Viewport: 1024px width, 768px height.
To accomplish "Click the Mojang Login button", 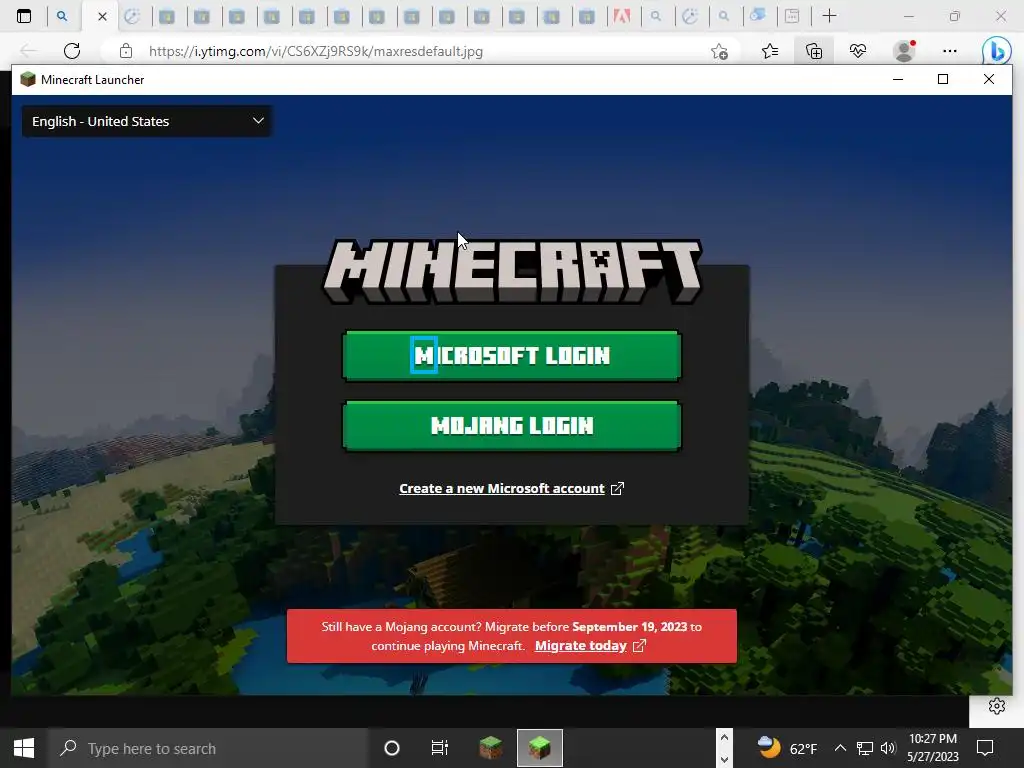I will [x=511, y=426].
